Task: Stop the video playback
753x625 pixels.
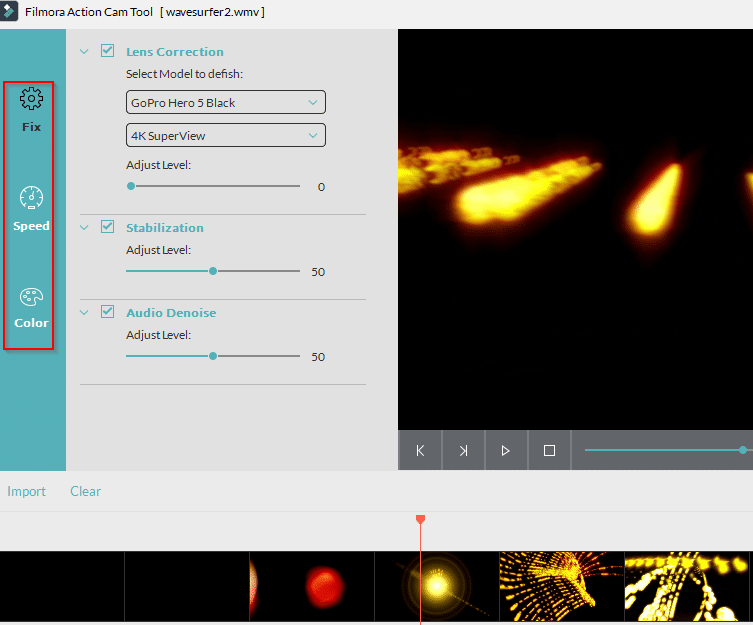Action: [549, 450]
